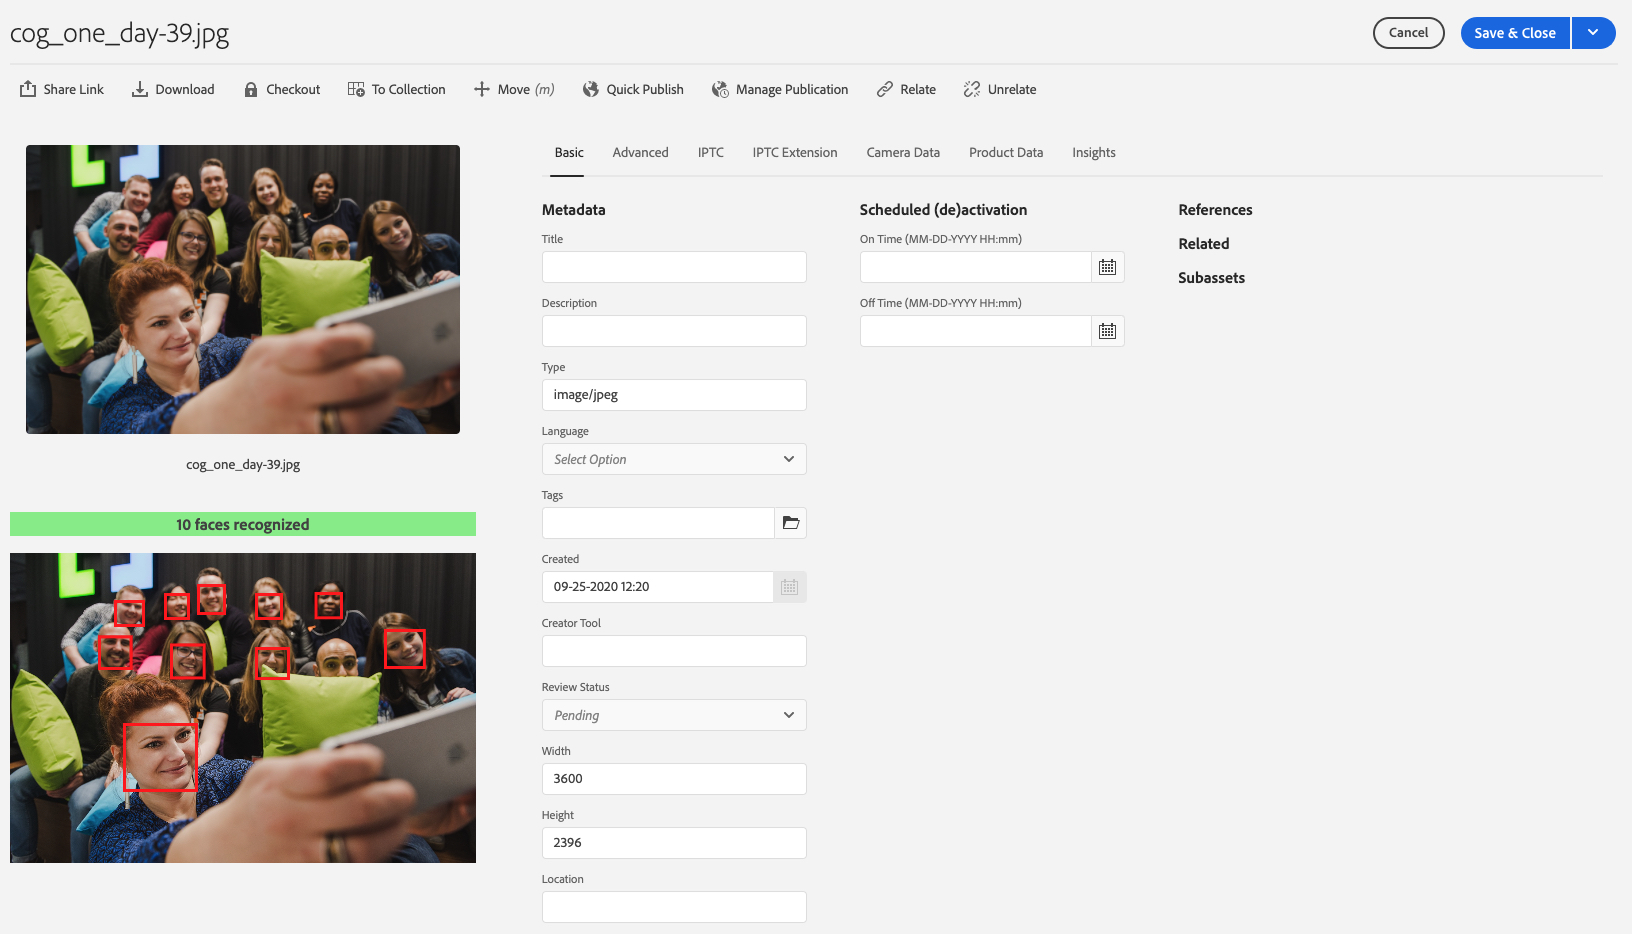Click the Metadata section heading
This screenshot has width=1632, height=934.
[574, 210]
